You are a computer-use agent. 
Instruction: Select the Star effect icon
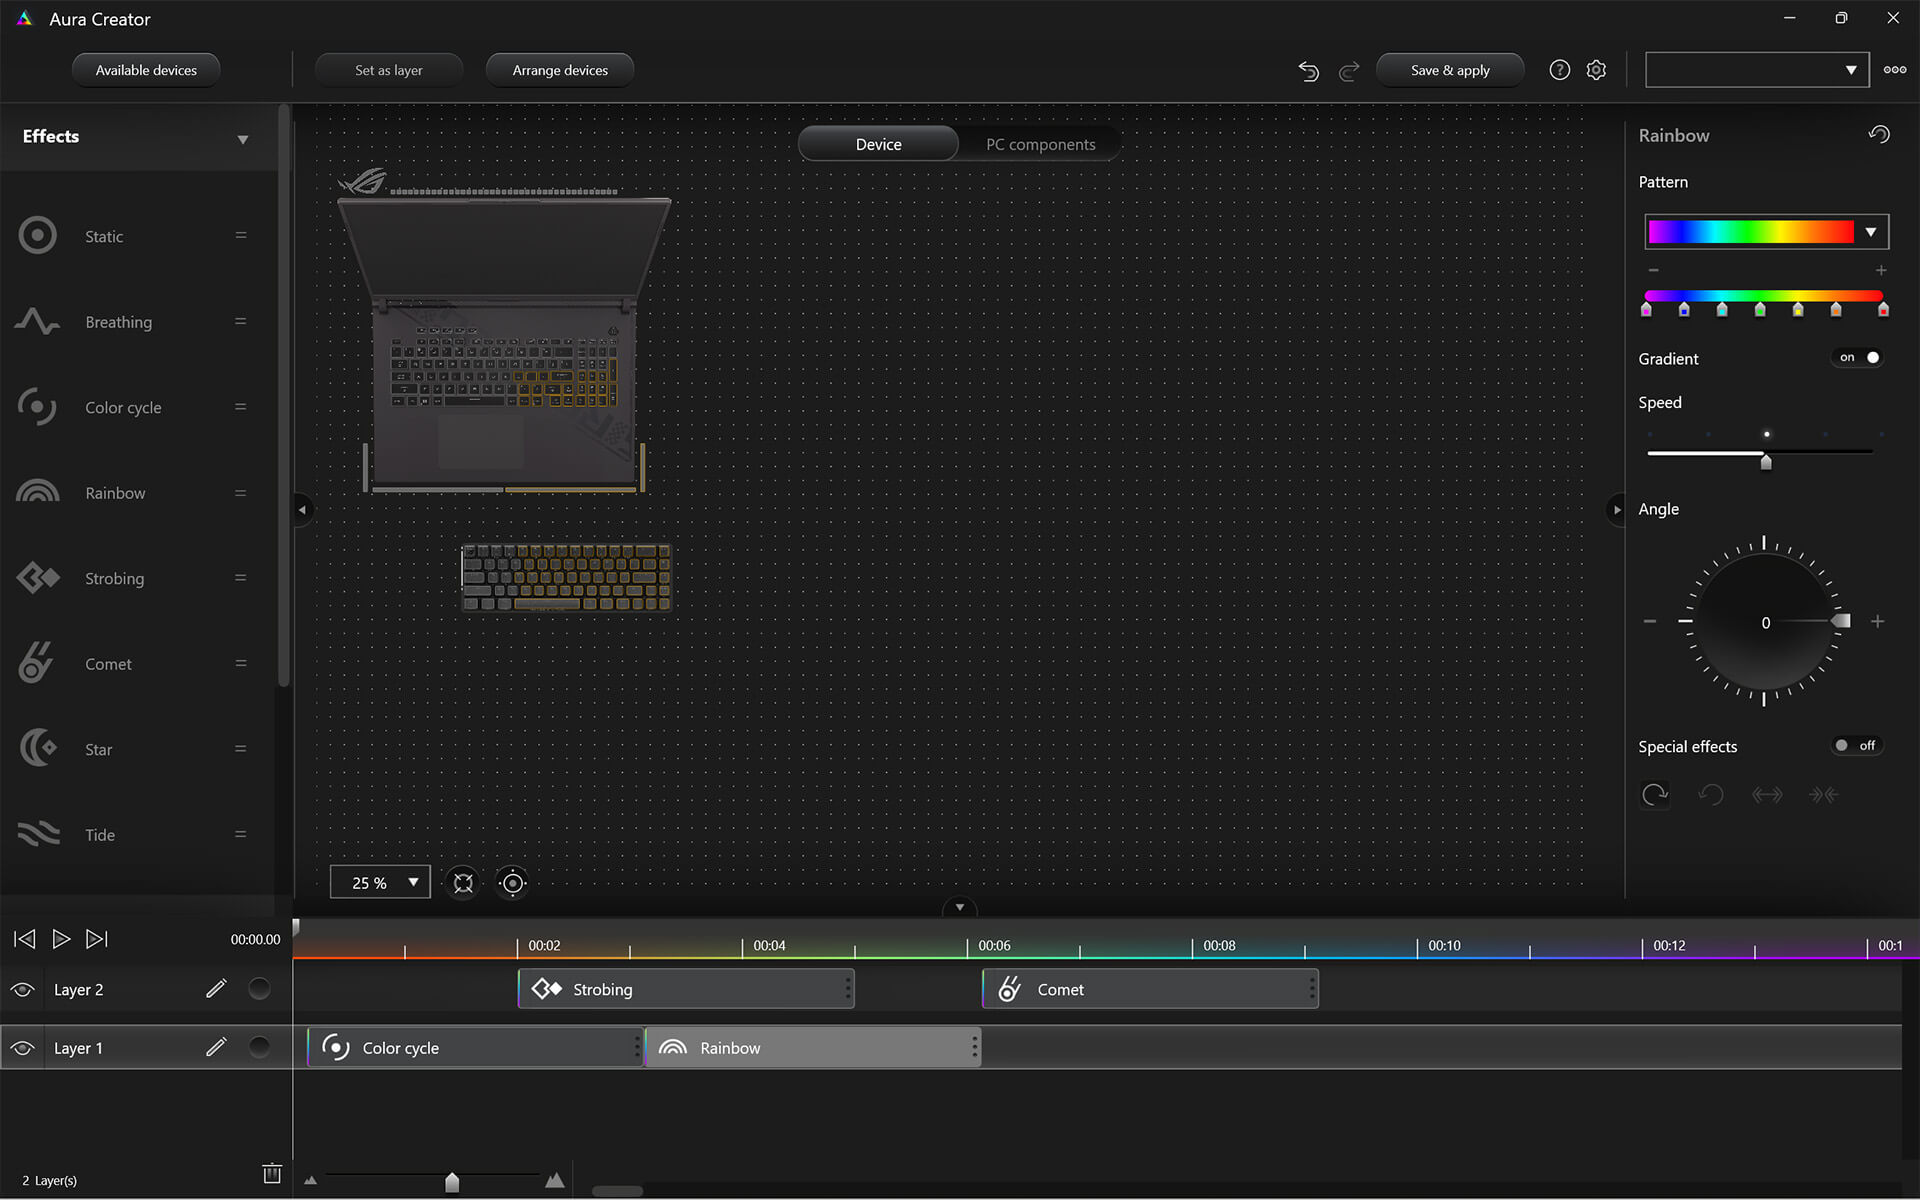coord(35,748)
